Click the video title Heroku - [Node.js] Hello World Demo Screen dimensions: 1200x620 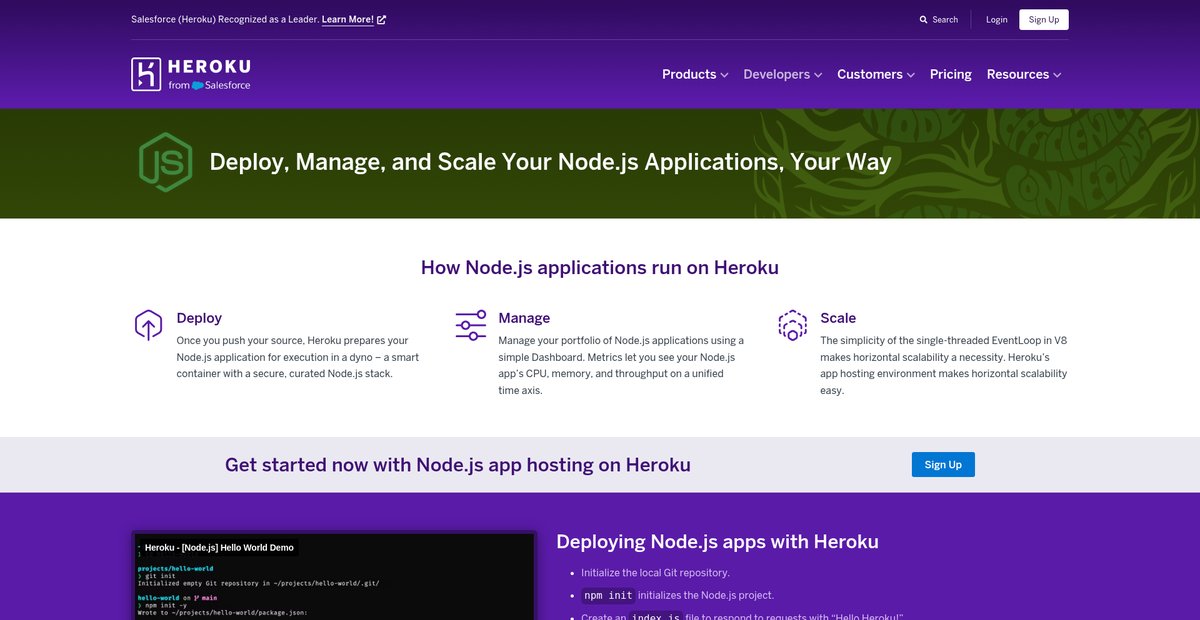tap(219, 548)
